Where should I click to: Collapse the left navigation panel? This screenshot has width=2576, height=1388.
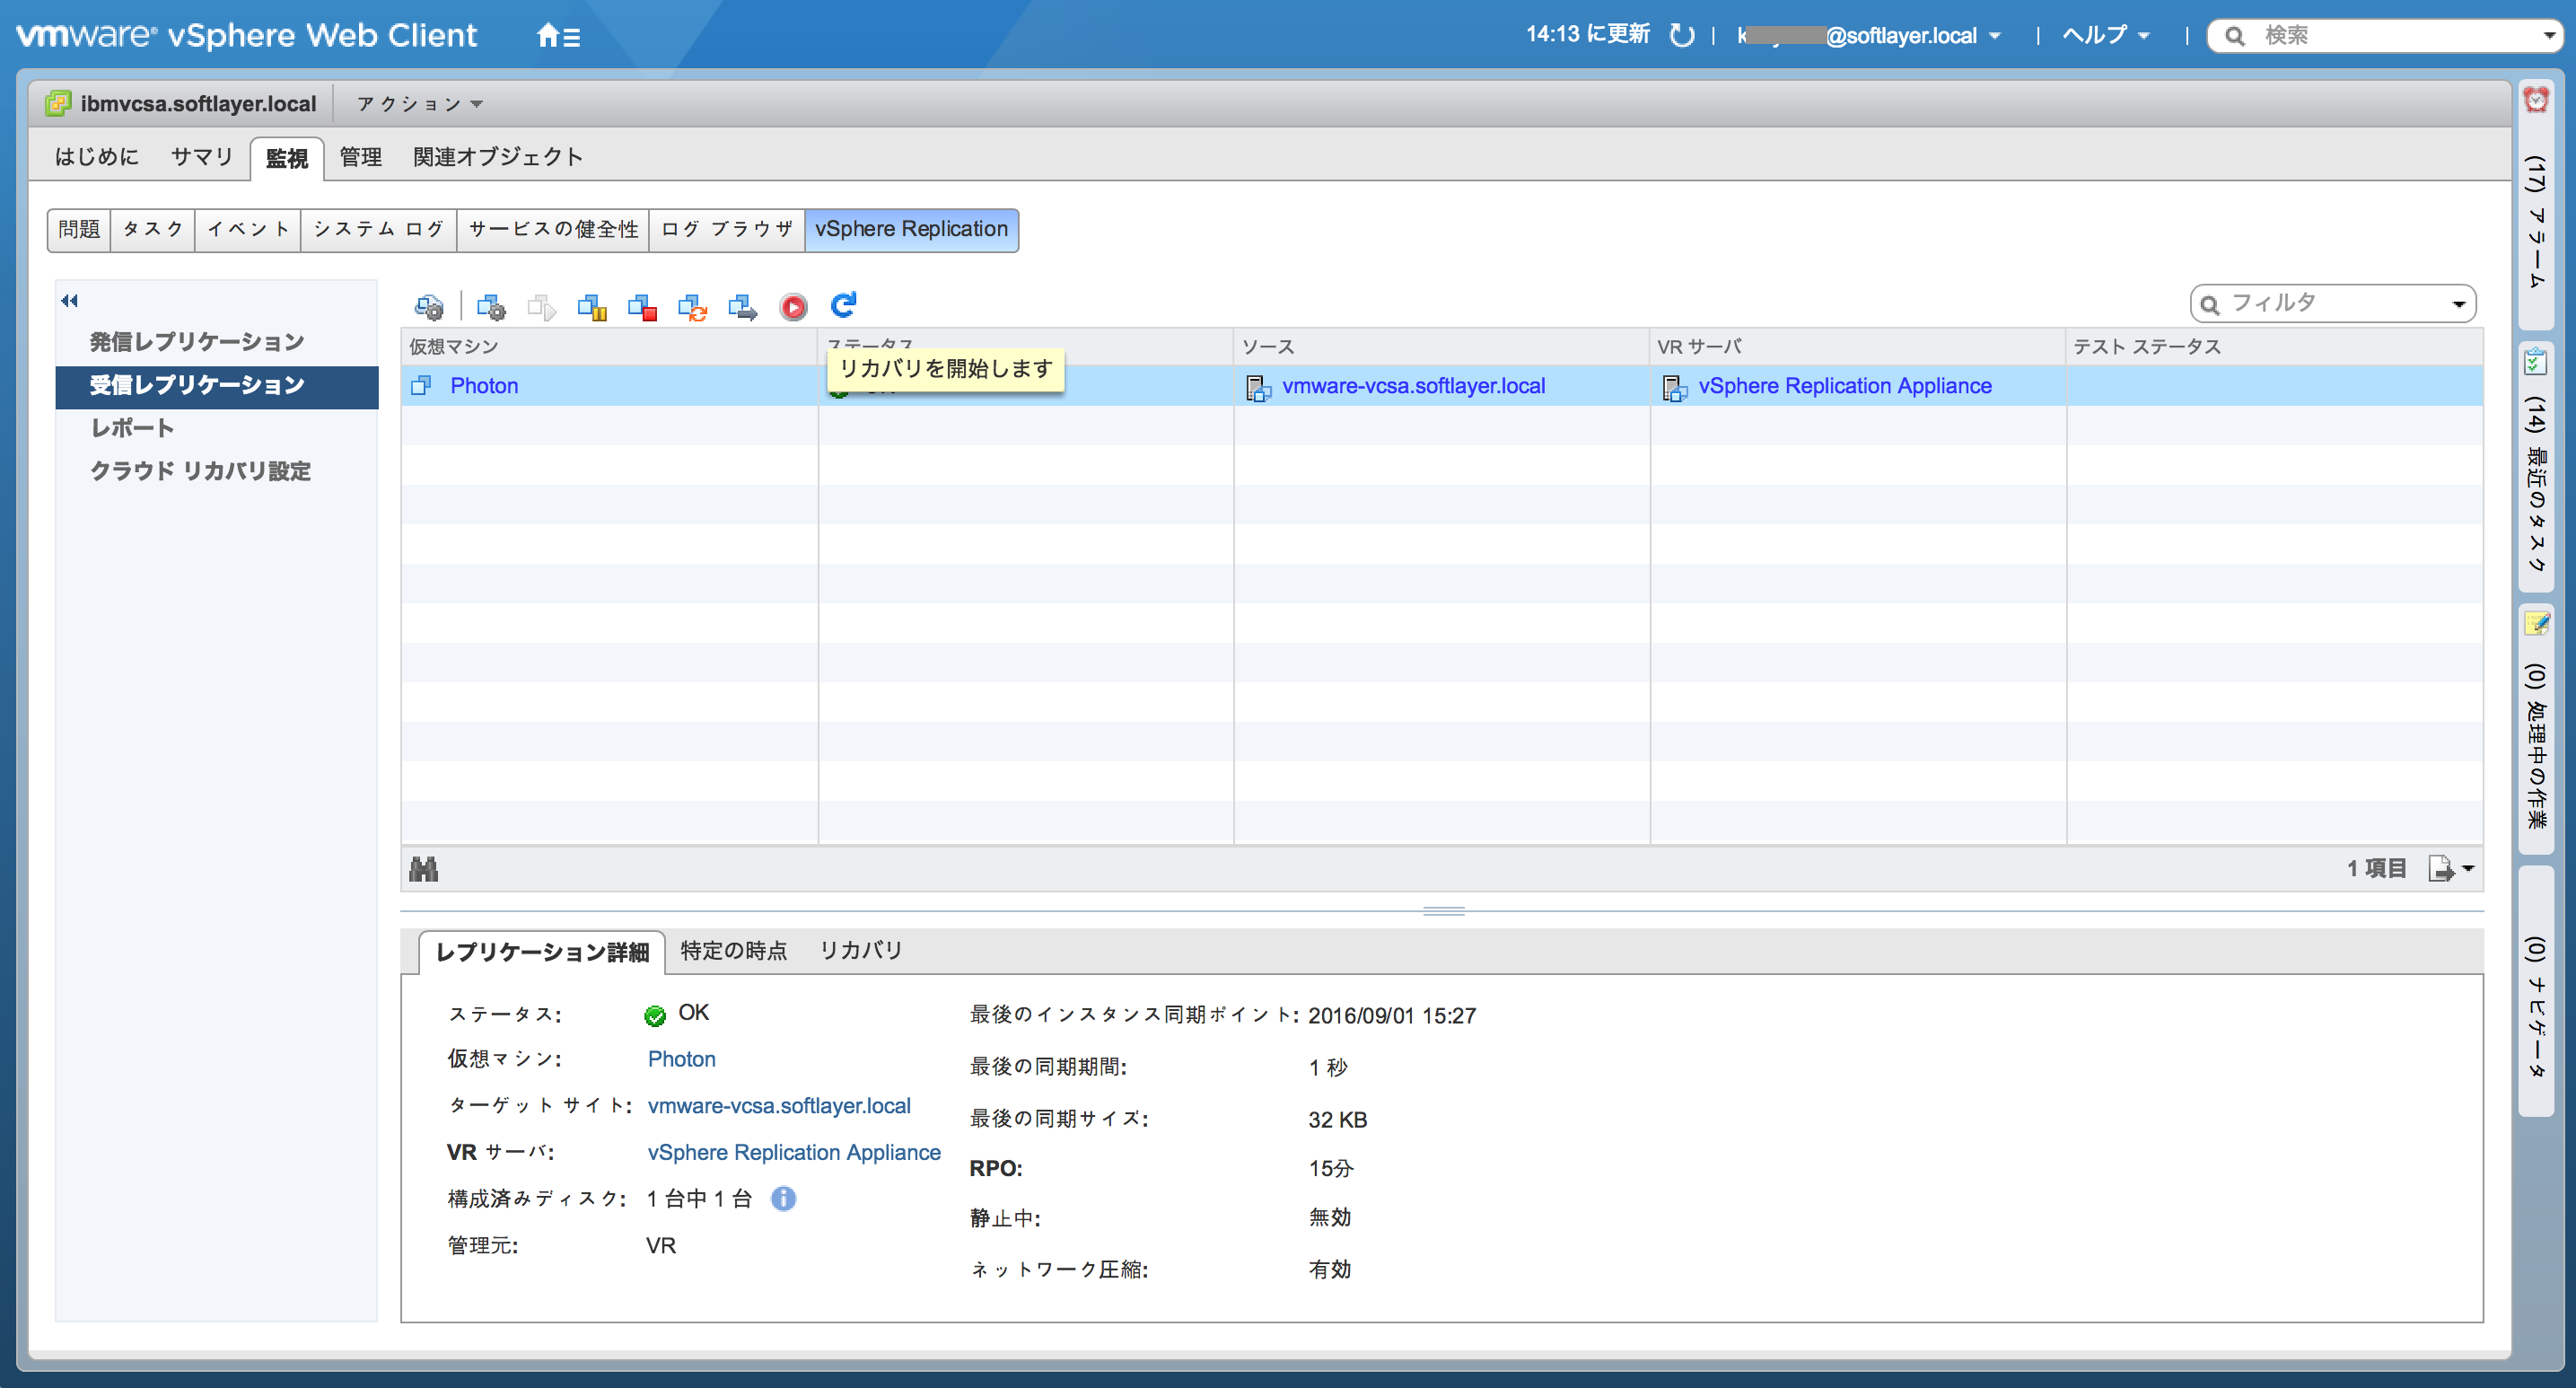(69, 300)
